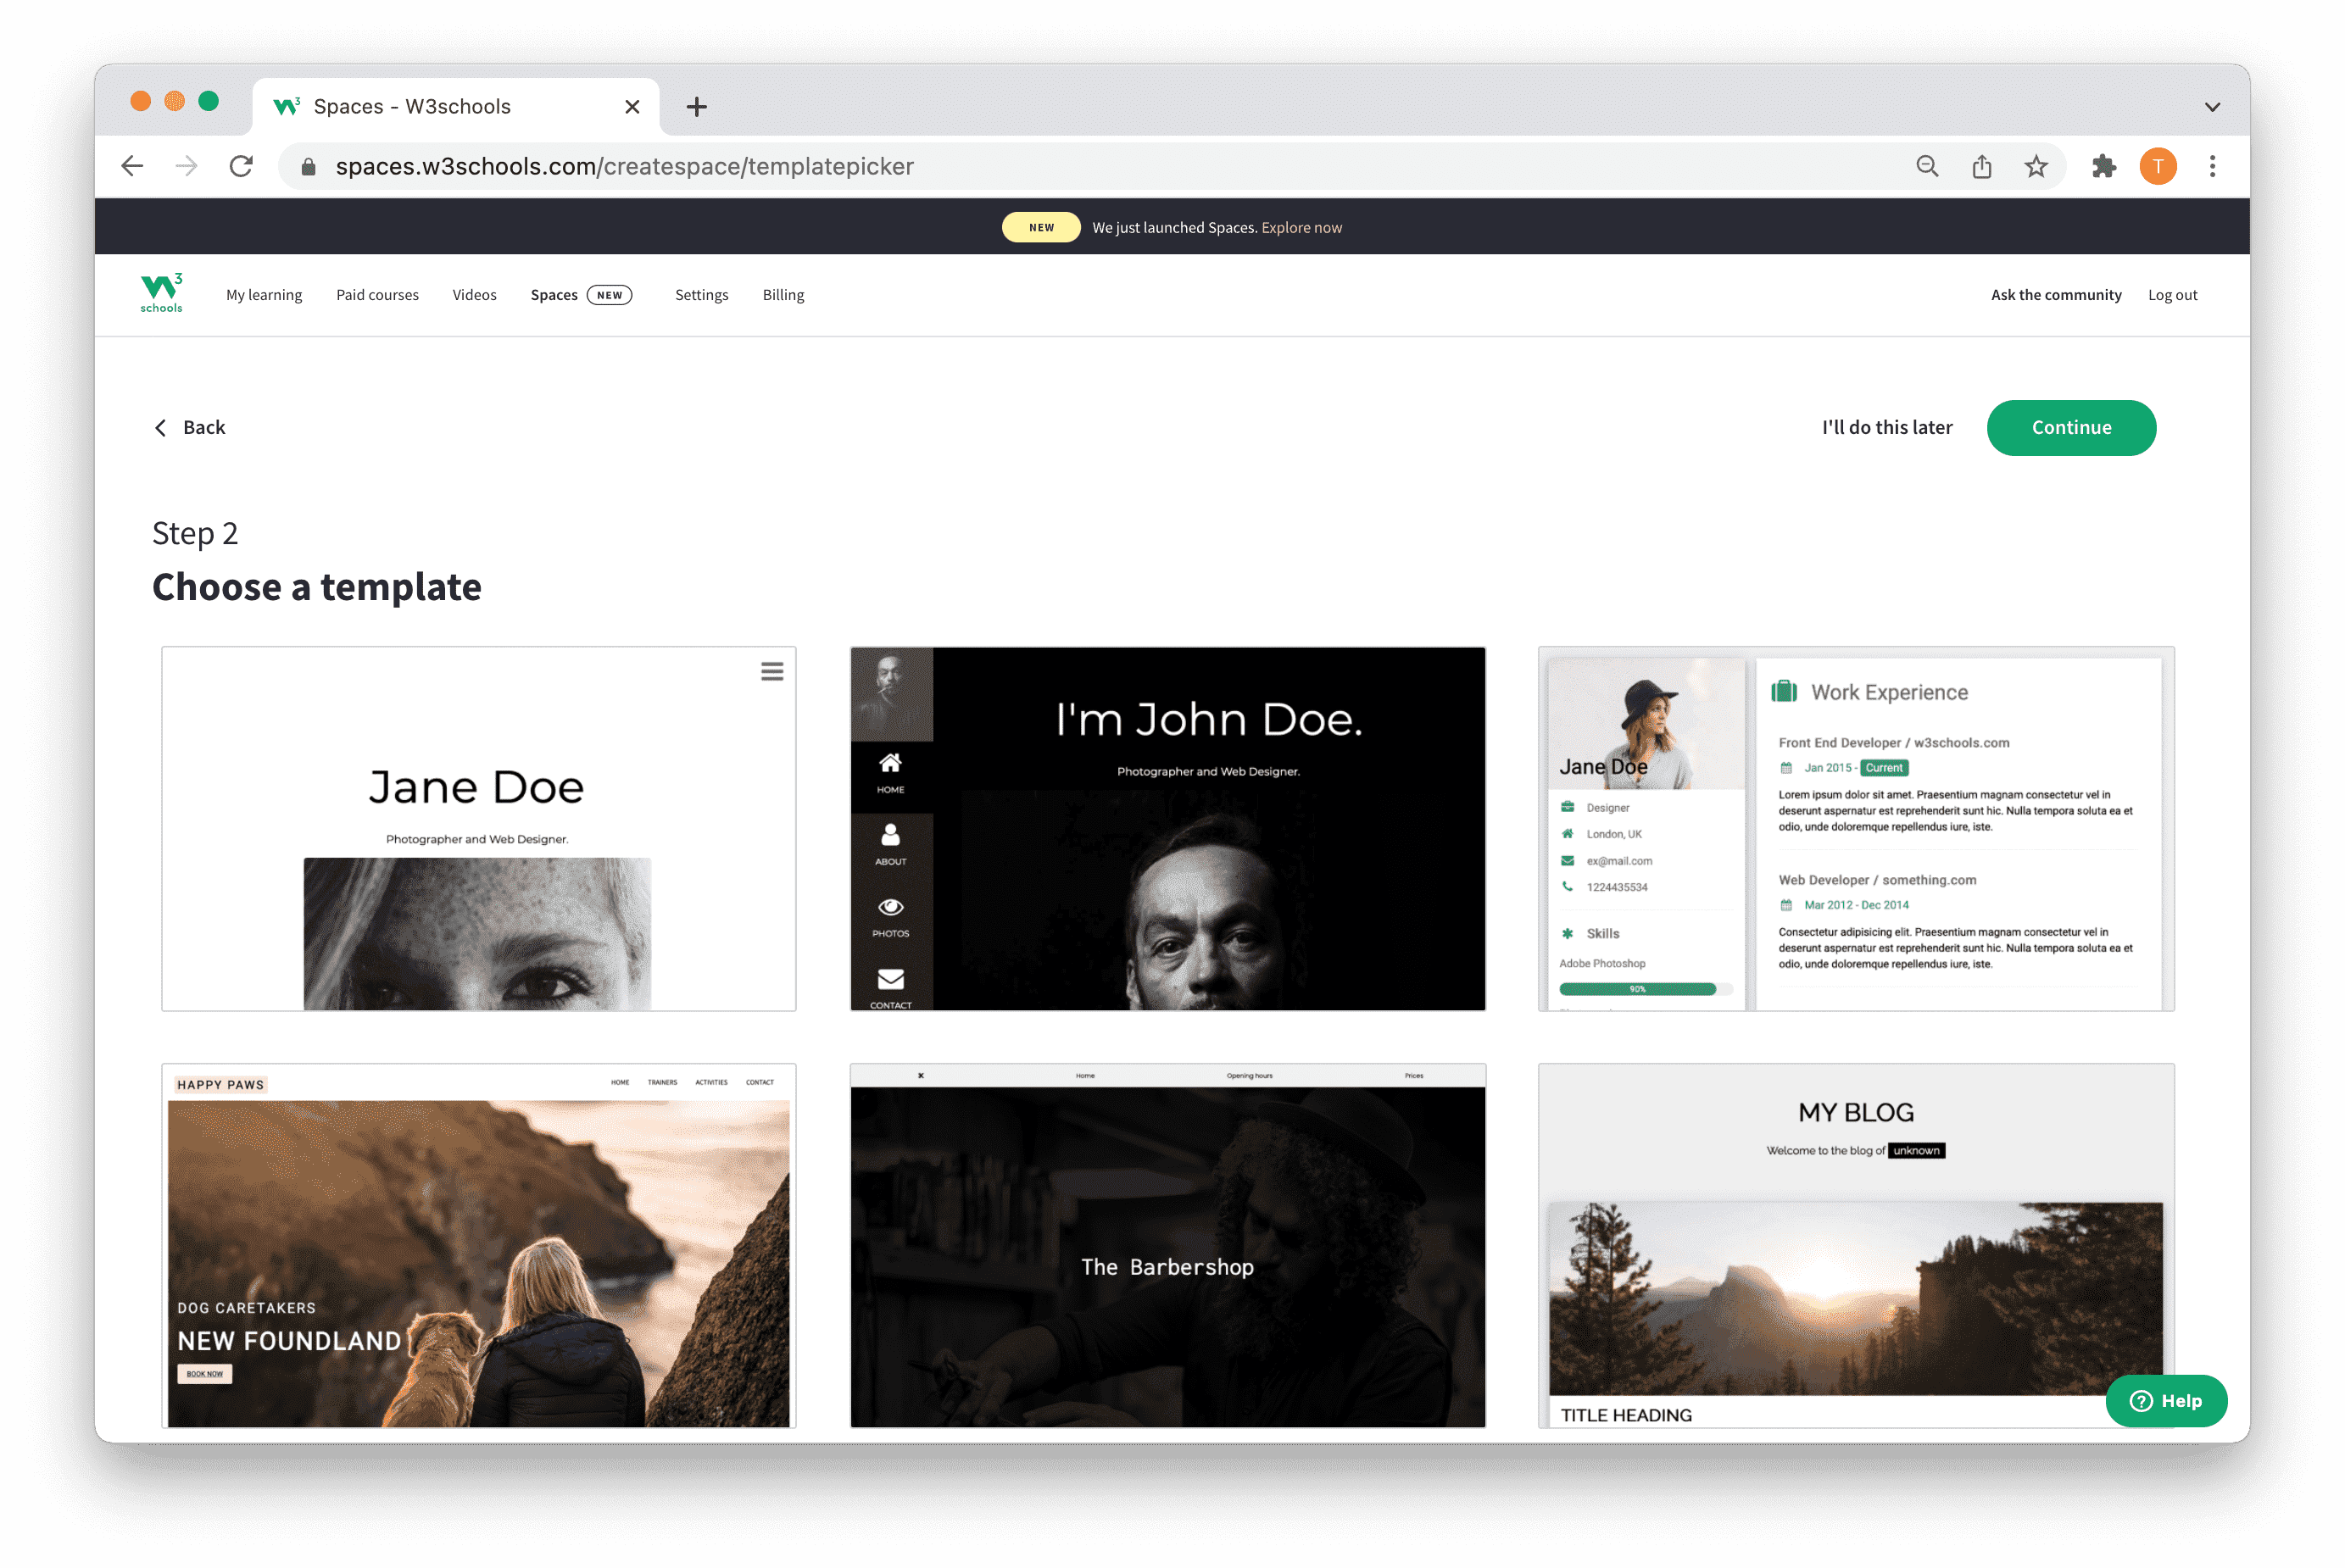This screenshot has width=2345, height=1568.
Task: Open the orange T profile avatar
Action: [x=2157, y=166]
